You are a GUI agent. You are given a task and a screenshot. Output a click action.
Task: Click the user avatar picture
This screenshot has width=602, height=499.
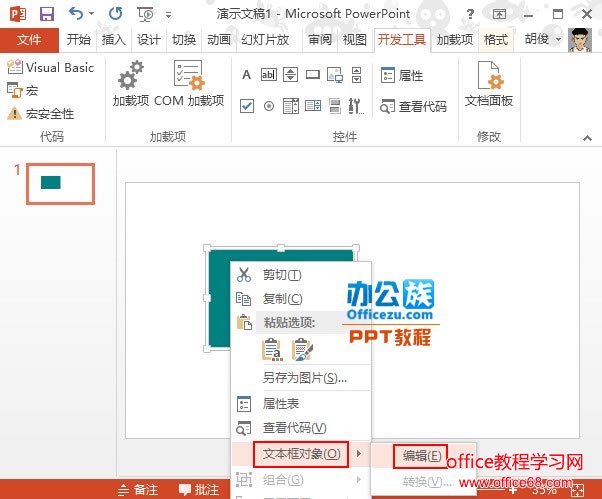pyautogui.click(x=580, y=40)
